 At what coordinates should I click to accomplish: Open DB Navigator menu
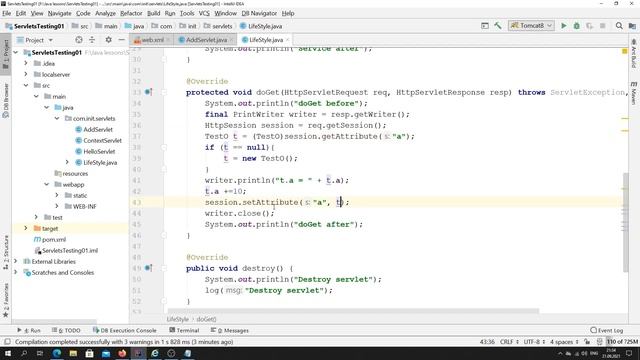point(259,13)
